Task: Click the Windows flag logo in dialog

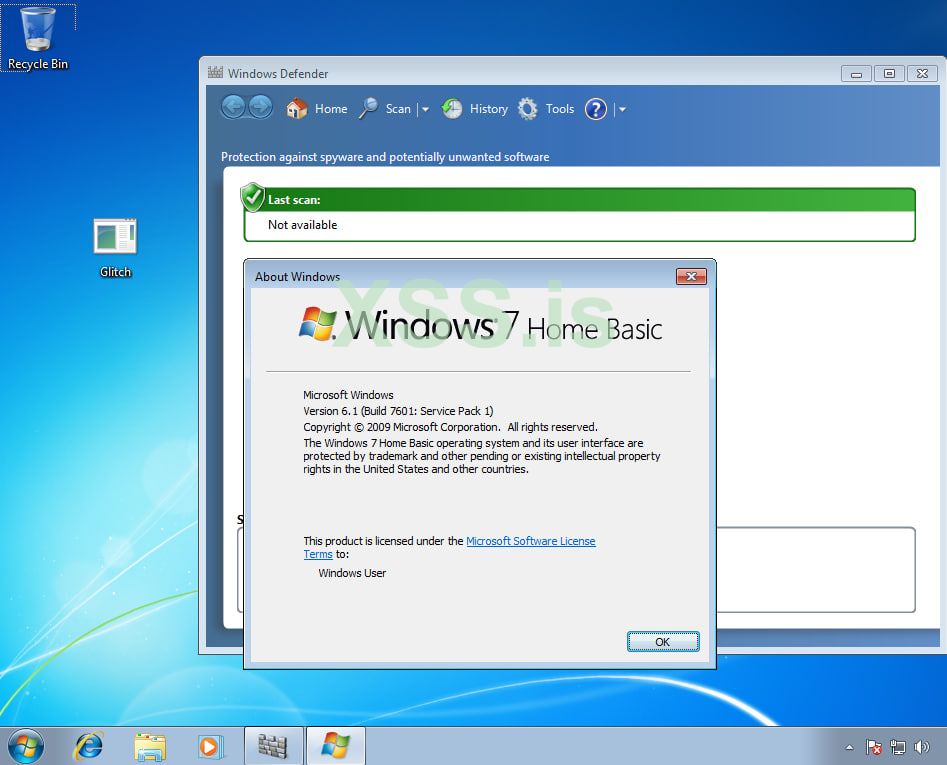Action: [x=317, y=324]
